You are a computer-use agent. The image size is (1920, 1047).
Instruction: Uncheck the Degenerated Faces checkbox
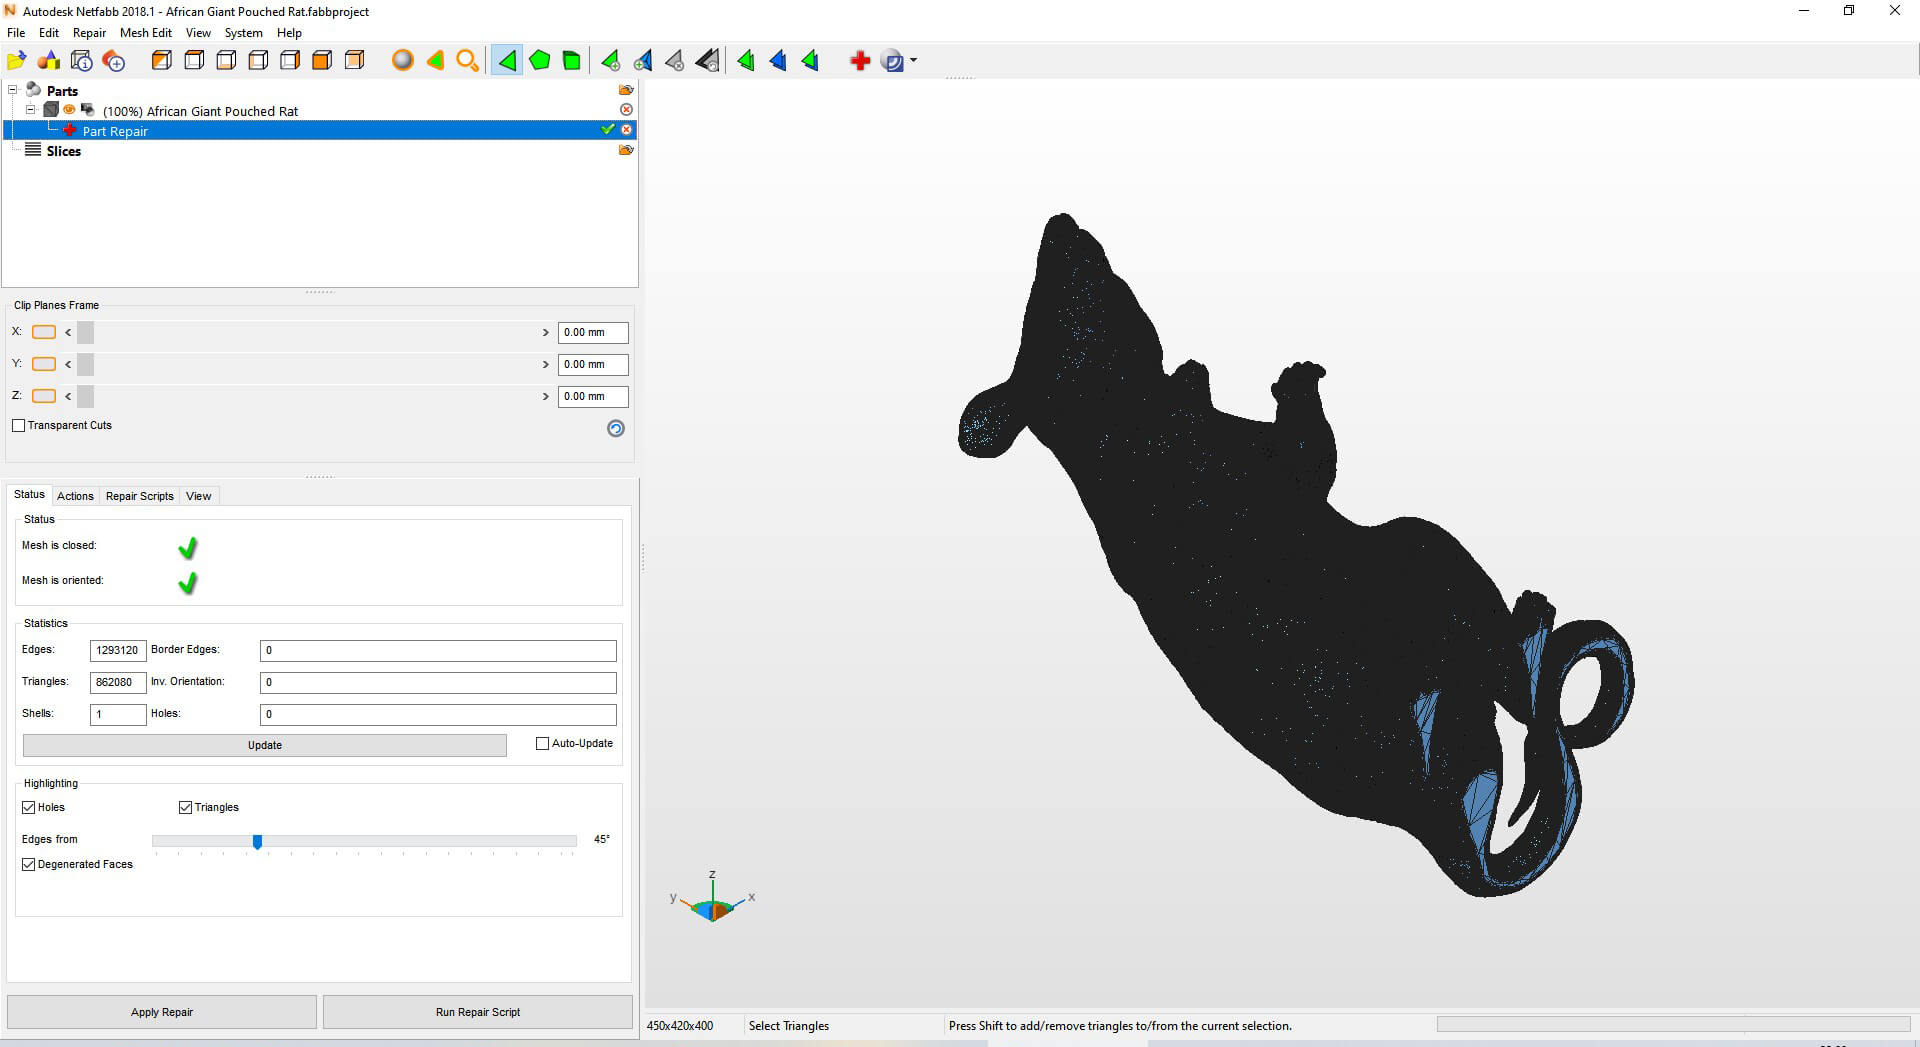click(29, 865)
